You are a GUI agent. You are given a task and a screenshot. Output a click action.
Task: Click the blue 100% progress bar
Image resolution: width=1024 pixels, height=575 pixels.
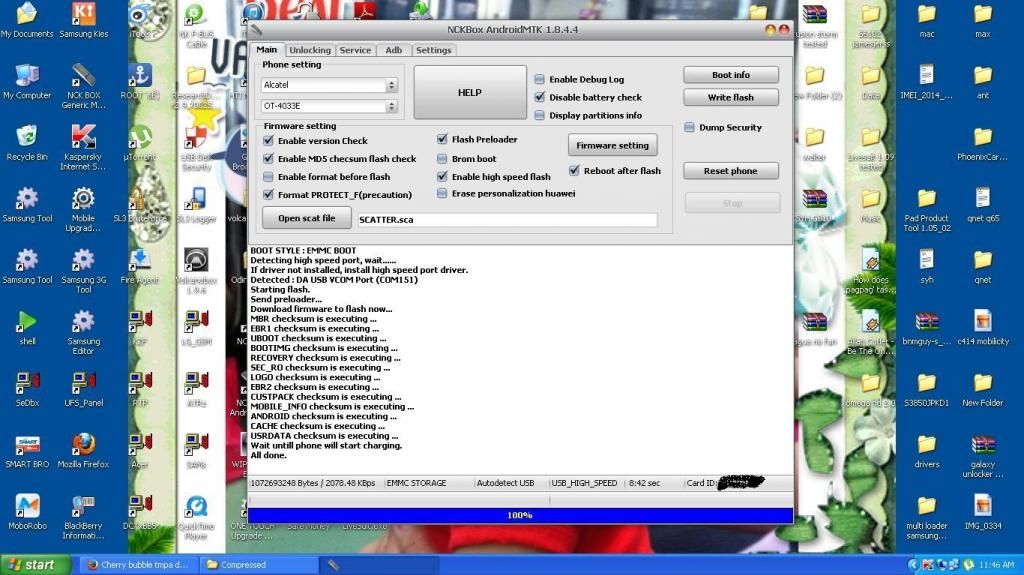(x=520, y=515)
